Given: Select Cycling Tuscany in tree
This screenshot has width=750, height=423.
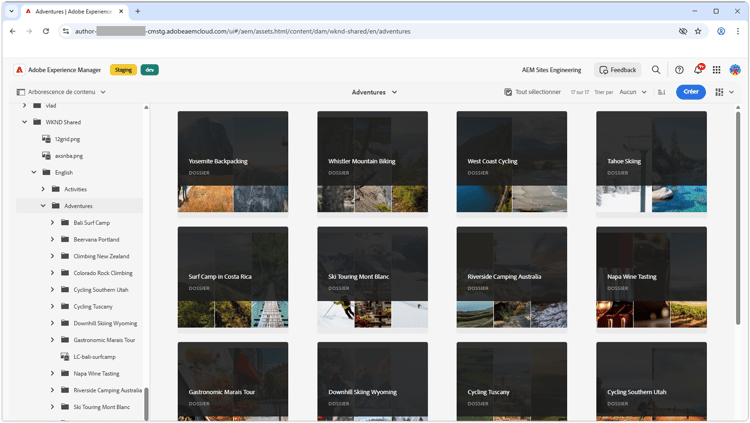Looking at the screenshot, I should [x=93, y=306].
